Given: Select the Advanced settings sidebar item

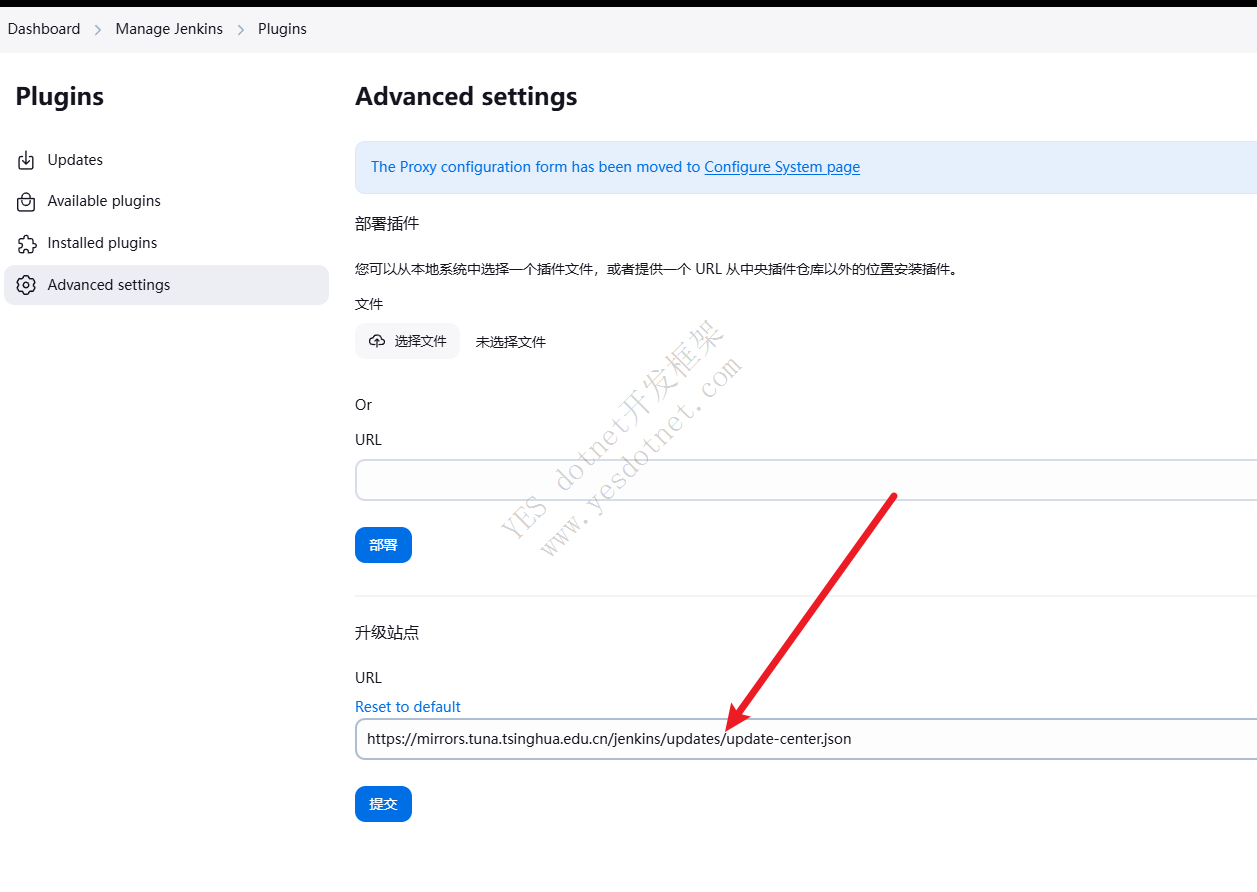Looking at the screenshot, I should [x=166, y=285].
